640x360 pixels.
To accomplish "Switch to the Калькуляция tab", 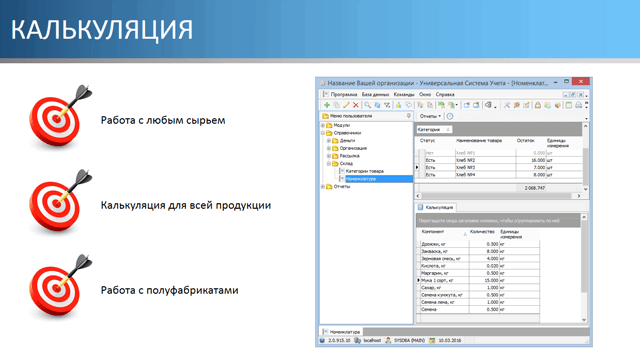I will [436, 207].
